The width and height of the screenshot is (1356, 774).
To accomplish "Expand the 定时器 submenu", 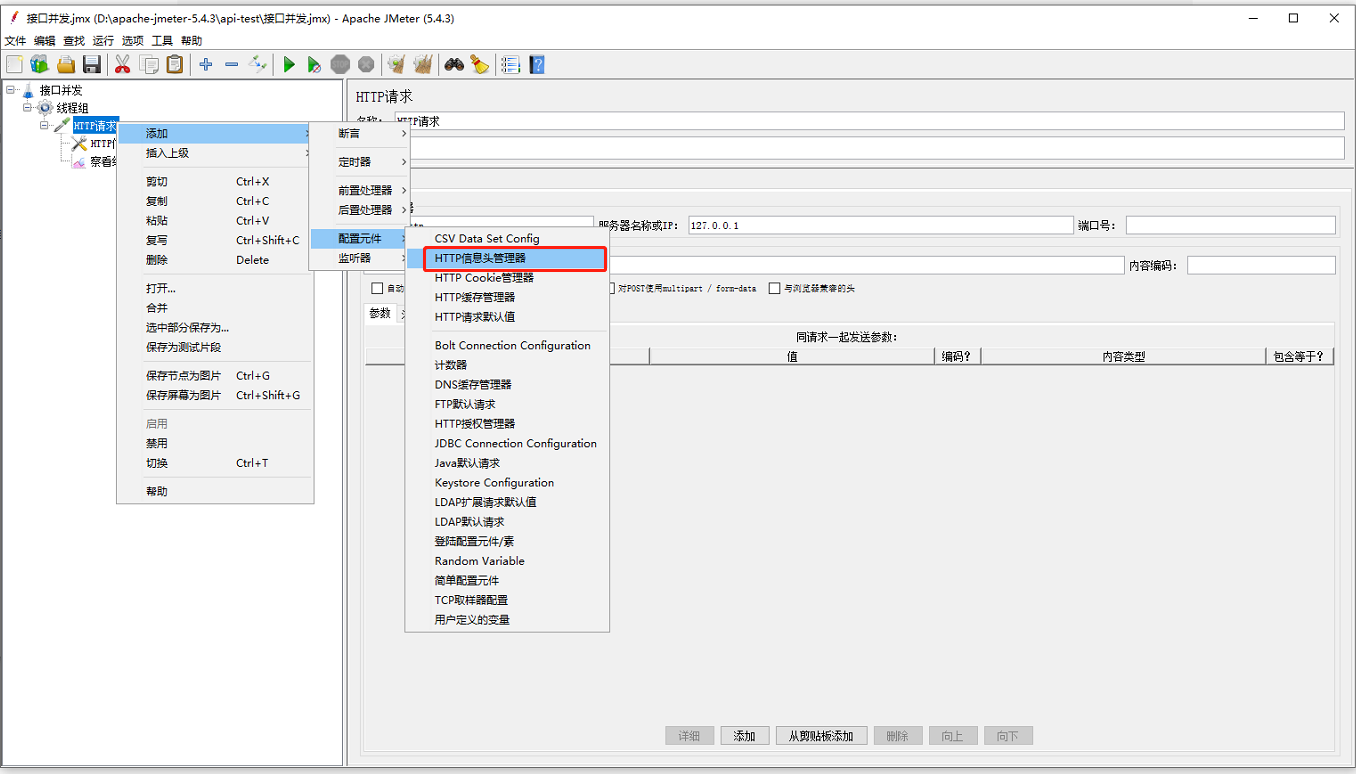I will click(360, 162).
